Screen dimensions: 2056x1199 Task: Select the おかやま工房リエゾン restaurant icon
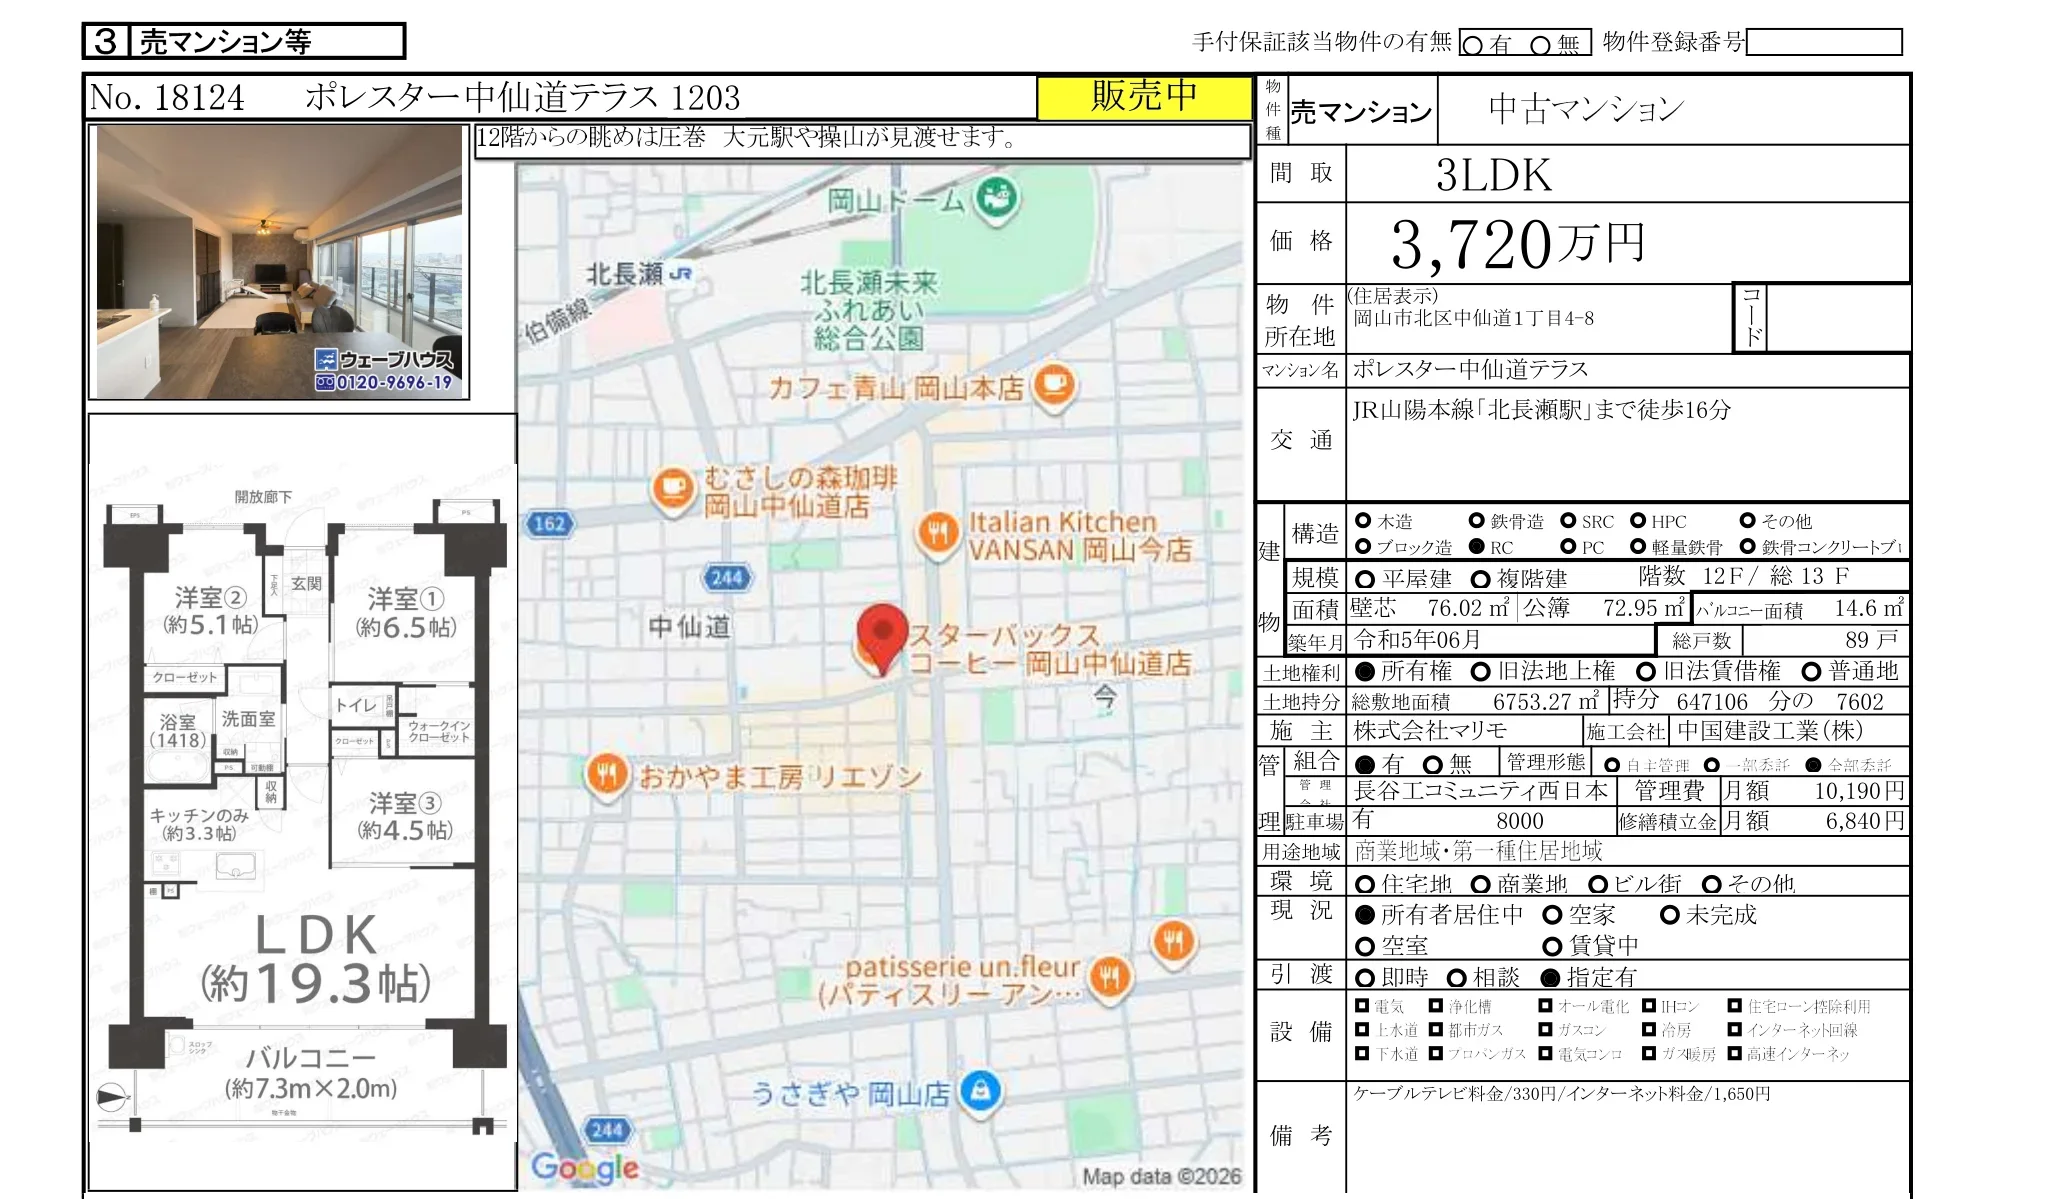(x=607, y=775)
